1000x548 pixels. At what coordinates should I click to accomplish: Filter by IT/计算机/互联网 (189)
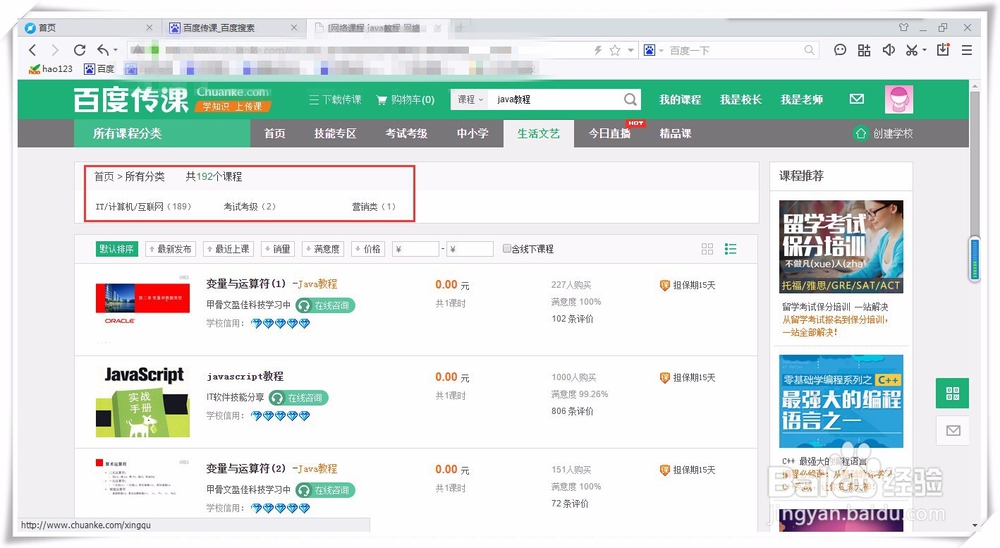point(143,207)
